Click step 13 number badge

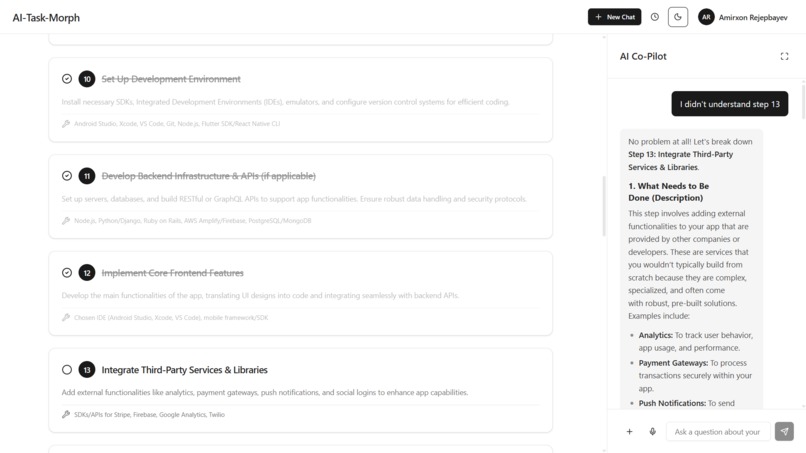(87, 370)
